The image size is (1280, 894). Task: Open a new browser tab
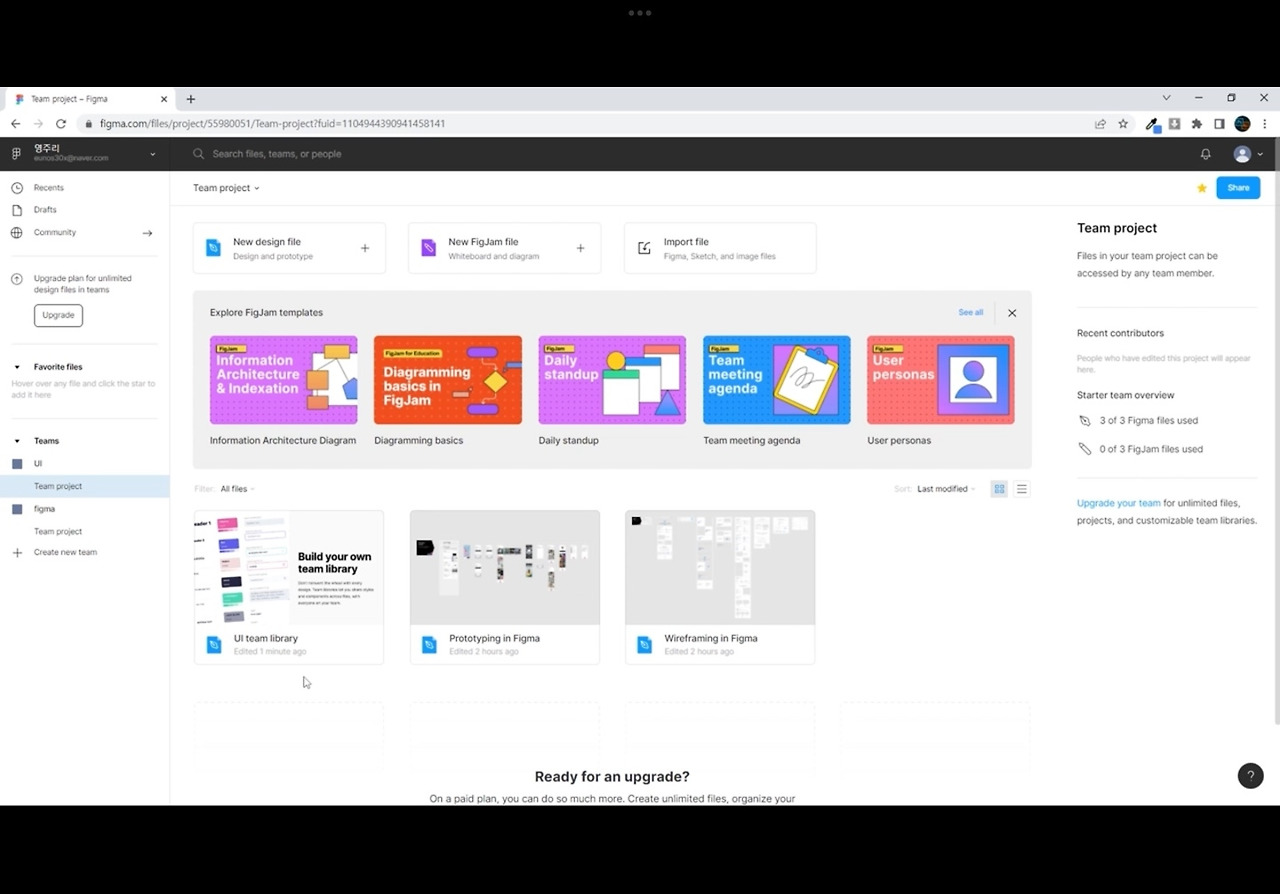point(190,99)
